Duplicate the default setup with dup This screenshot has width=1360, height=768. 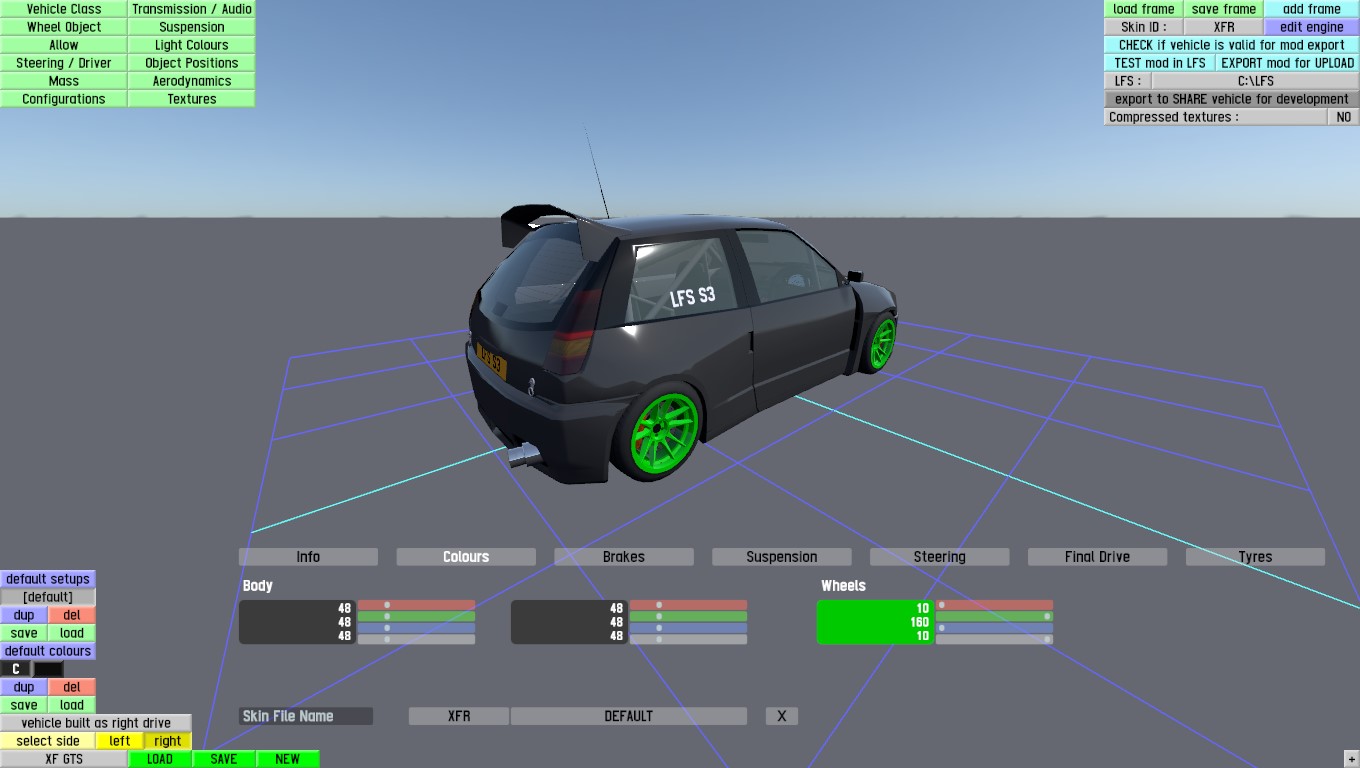24,615
